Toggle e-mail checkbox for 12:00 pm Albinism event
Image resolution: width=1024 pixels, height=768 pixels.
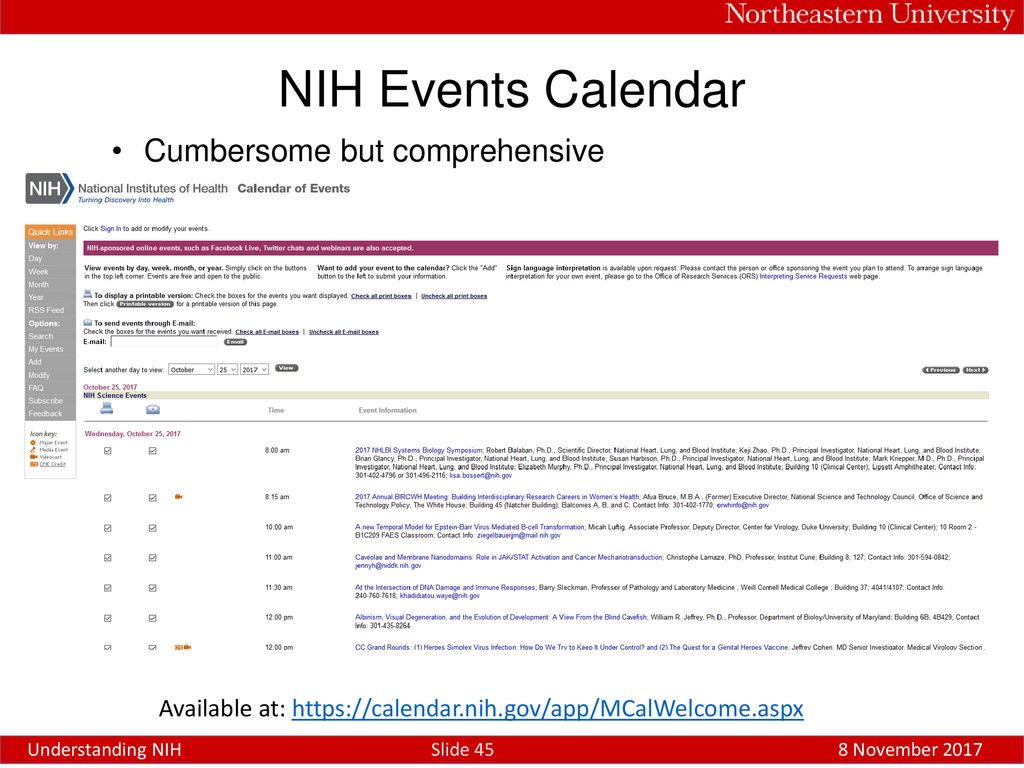(152, 618)
